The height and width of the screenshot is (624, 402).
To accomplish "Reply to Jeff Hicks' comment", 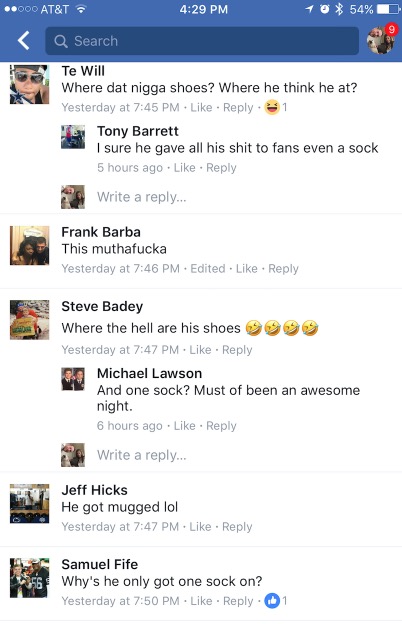I will tap(237, 527).
